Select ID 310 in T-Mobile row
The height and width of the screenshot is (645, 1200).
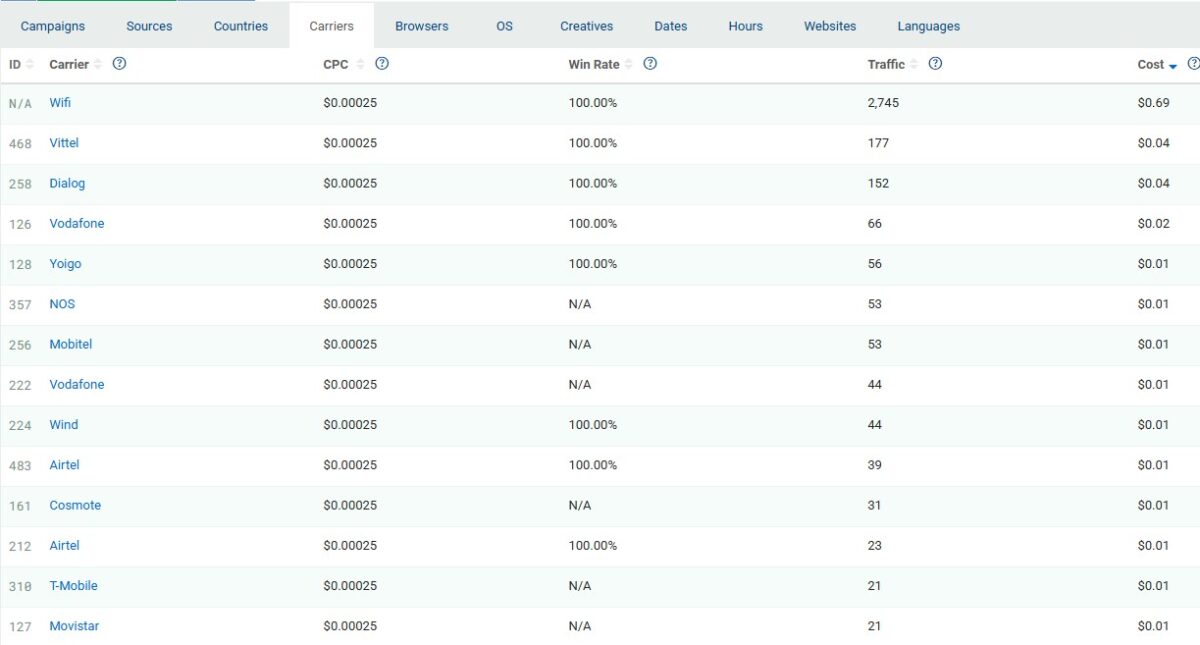[20, 585]
